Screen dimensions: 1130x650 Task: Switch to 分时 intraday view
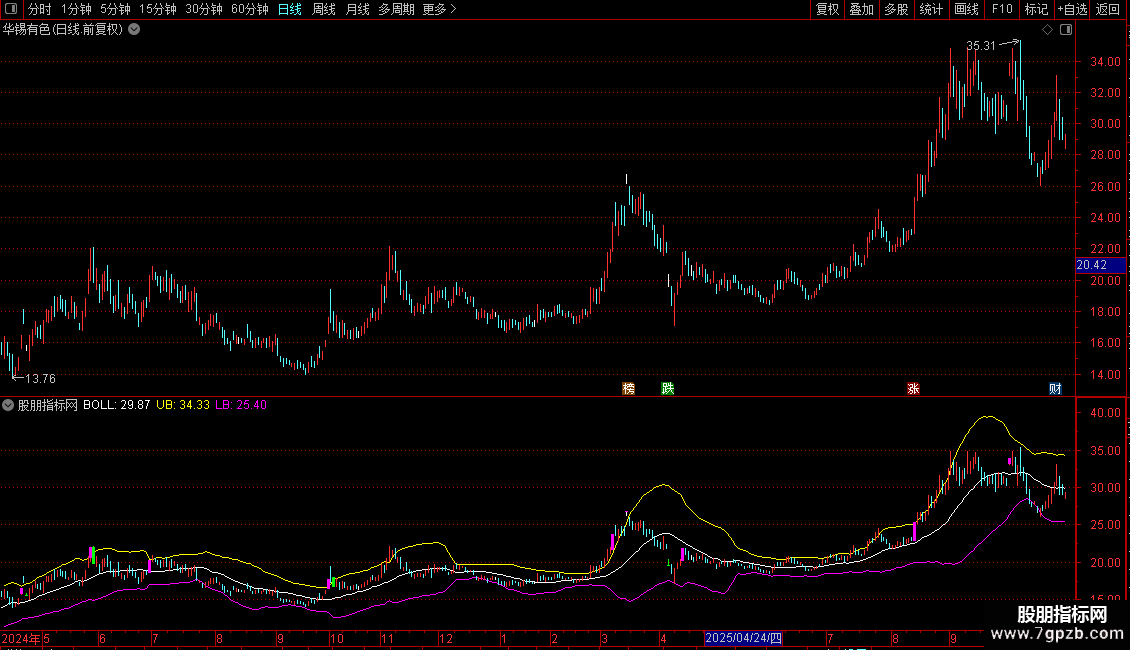pyautogui.click(x=40, y=9)
